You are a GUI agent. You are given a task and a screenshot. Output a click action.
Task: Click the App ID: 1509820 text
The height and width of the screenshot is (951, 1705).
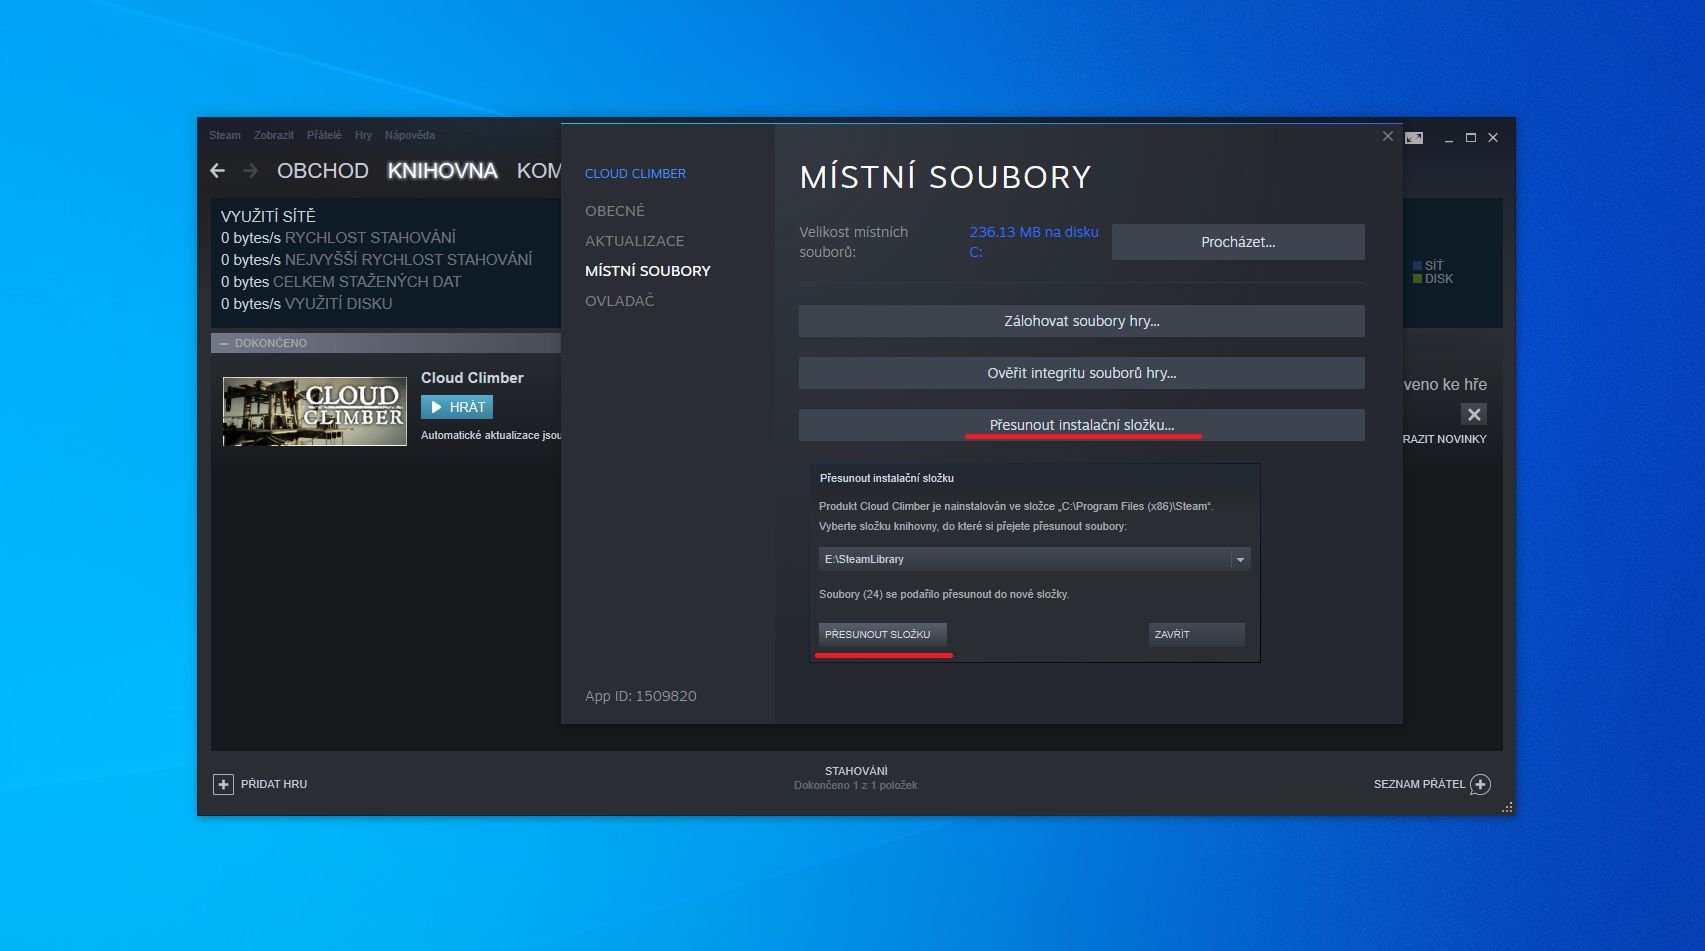click(641, 696)
